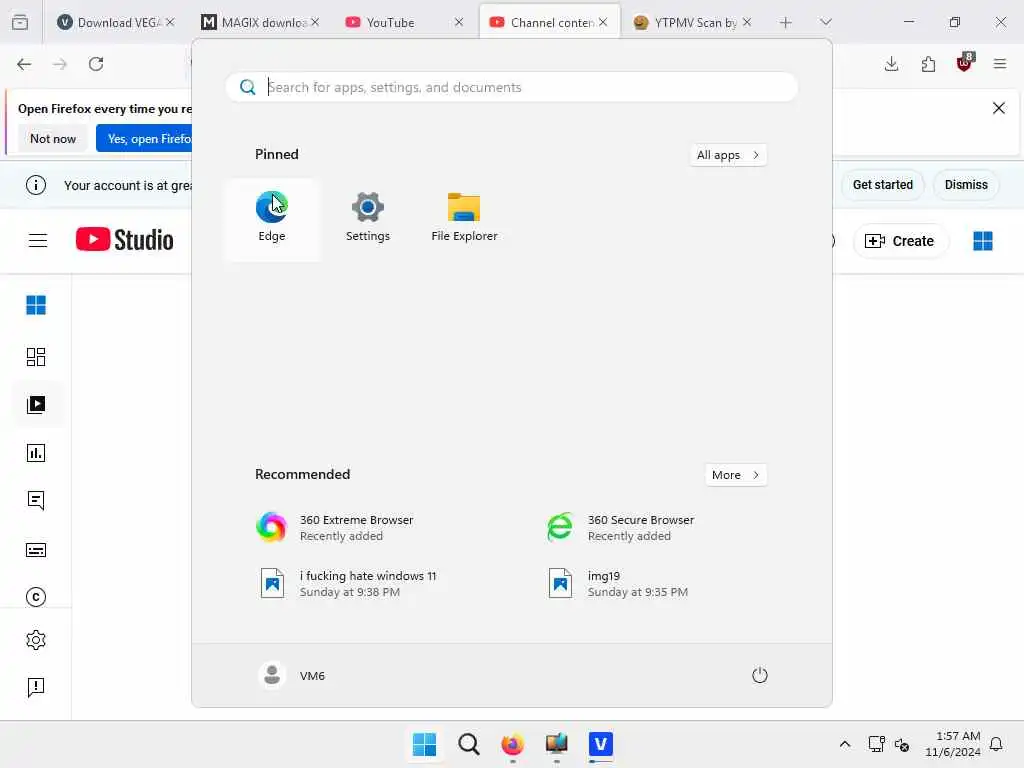
Task: Click the uBlock Origin extension icon
Action: pyautogui.click(x=965, y=63)
